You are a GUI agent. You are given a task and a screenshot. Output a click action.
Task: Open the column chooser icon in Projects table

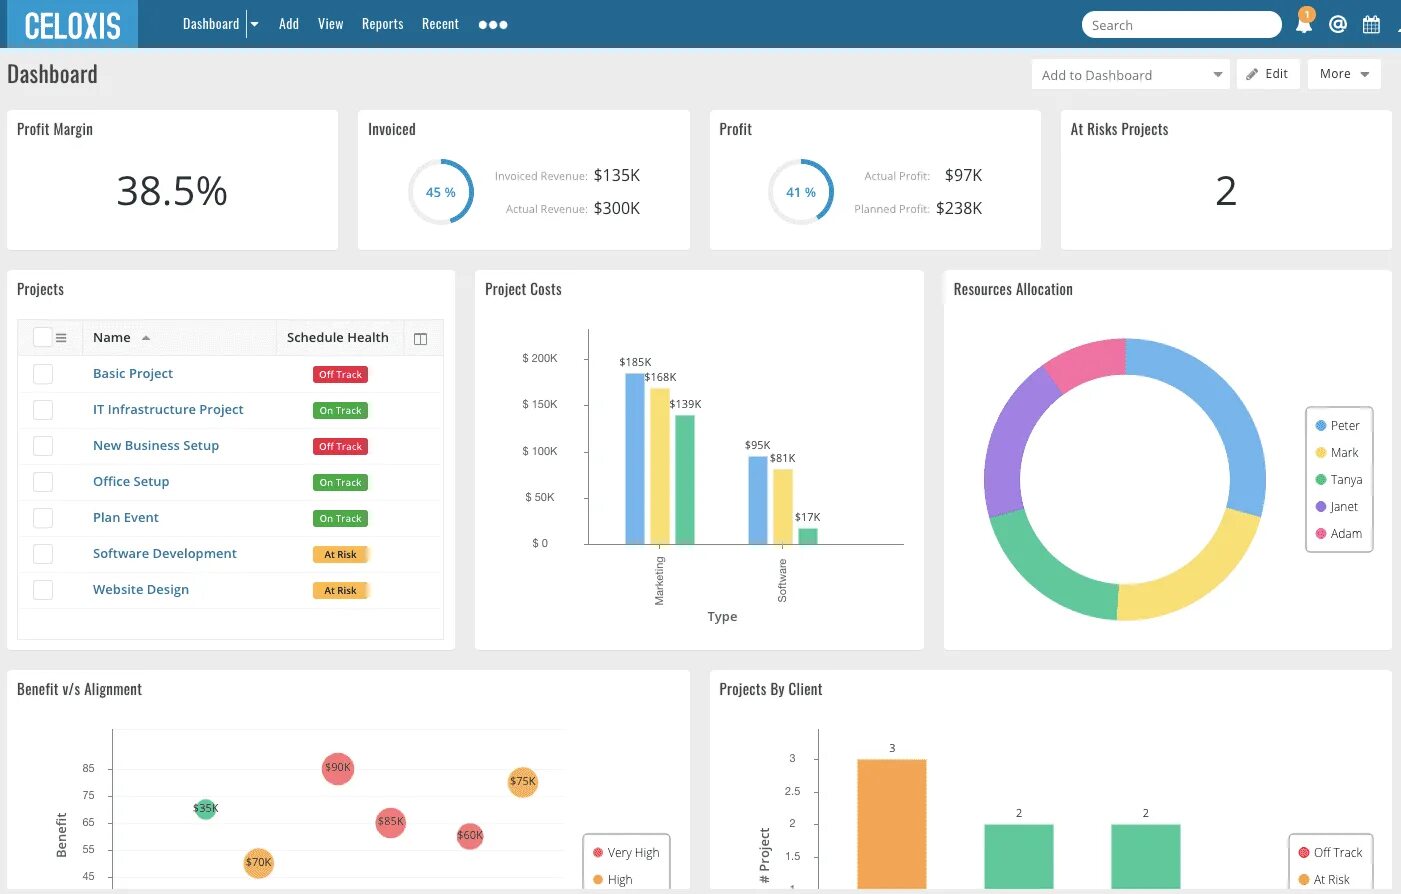click(420, 338)
